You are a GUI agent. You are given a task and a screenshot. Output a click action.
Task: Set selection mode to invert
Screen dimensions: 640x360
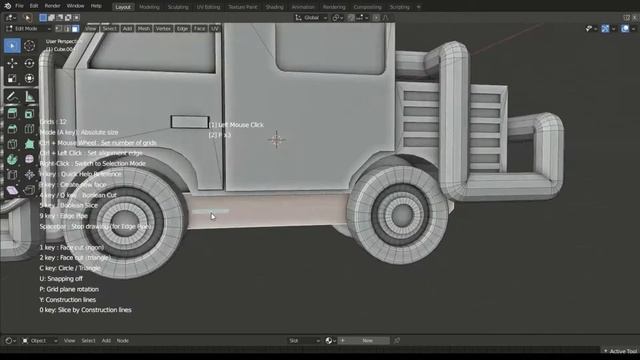pos(68,18)
